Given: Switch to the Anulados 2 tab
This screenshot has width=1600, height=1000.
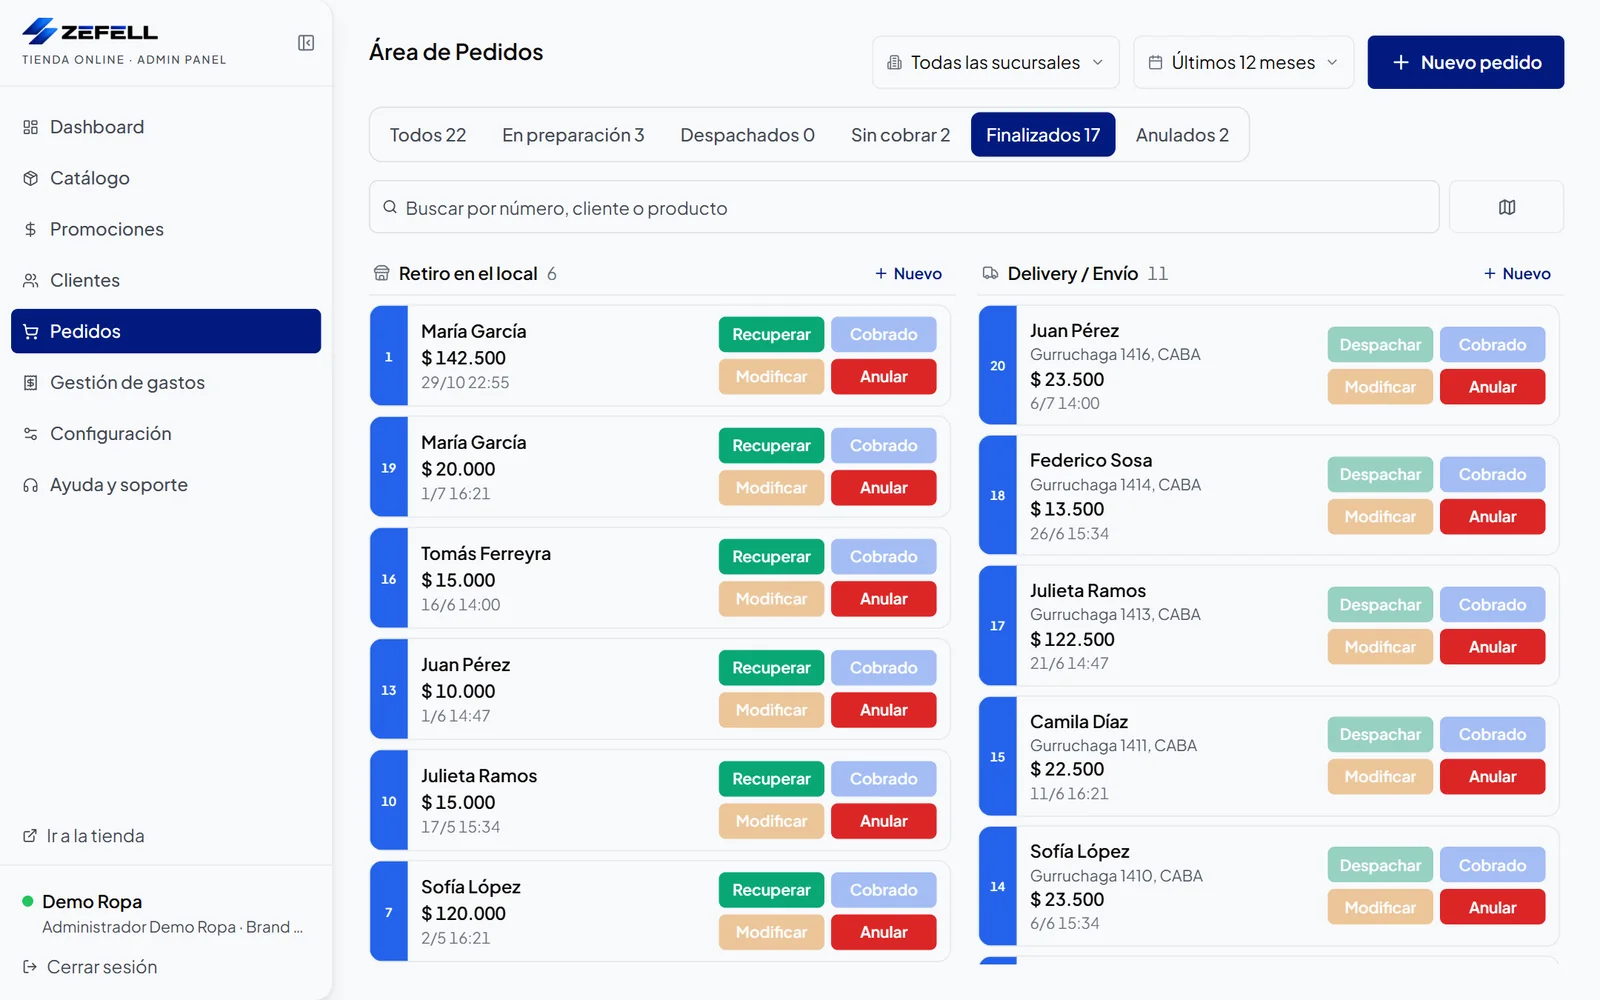Looking at the screenshot, I should tap(1182, 135).
